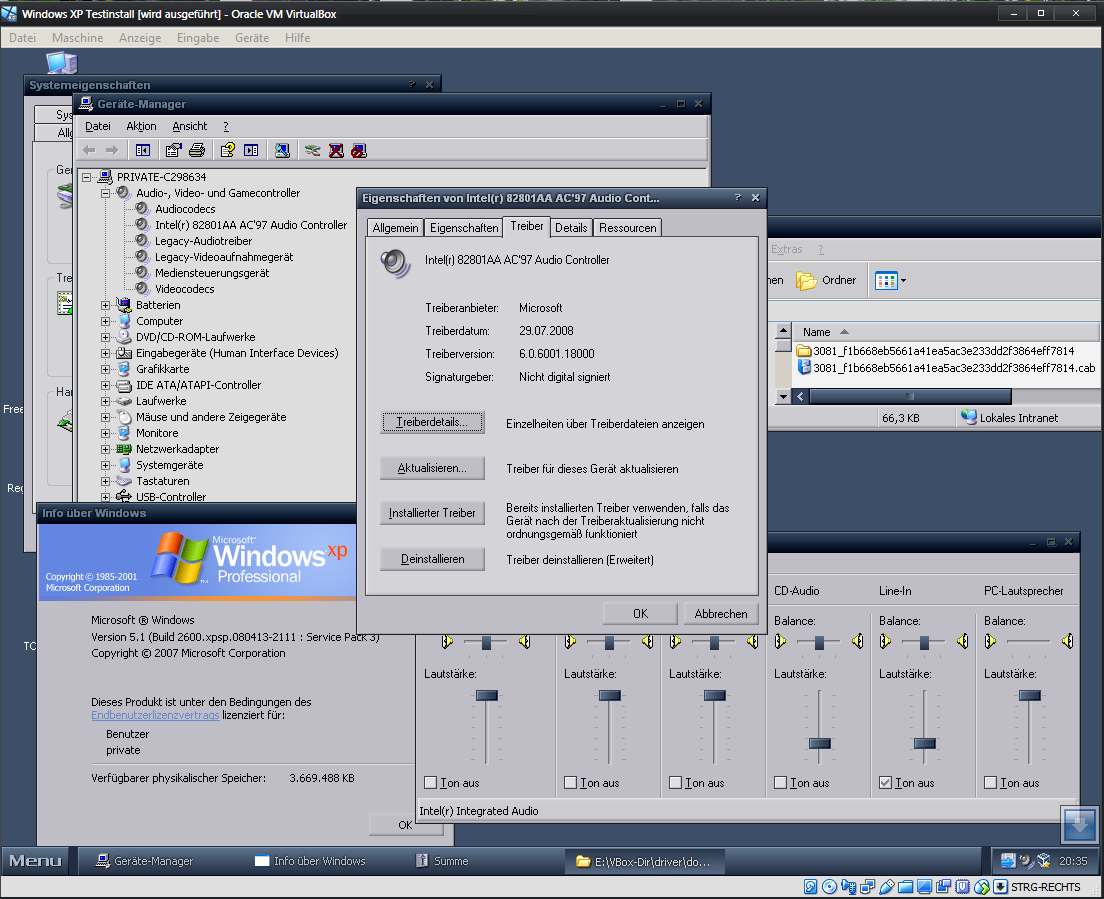This screenshot has height=899, width=1104.
Task: Scan for hardware changes via toolbar icon
Action: pos(282,150)
